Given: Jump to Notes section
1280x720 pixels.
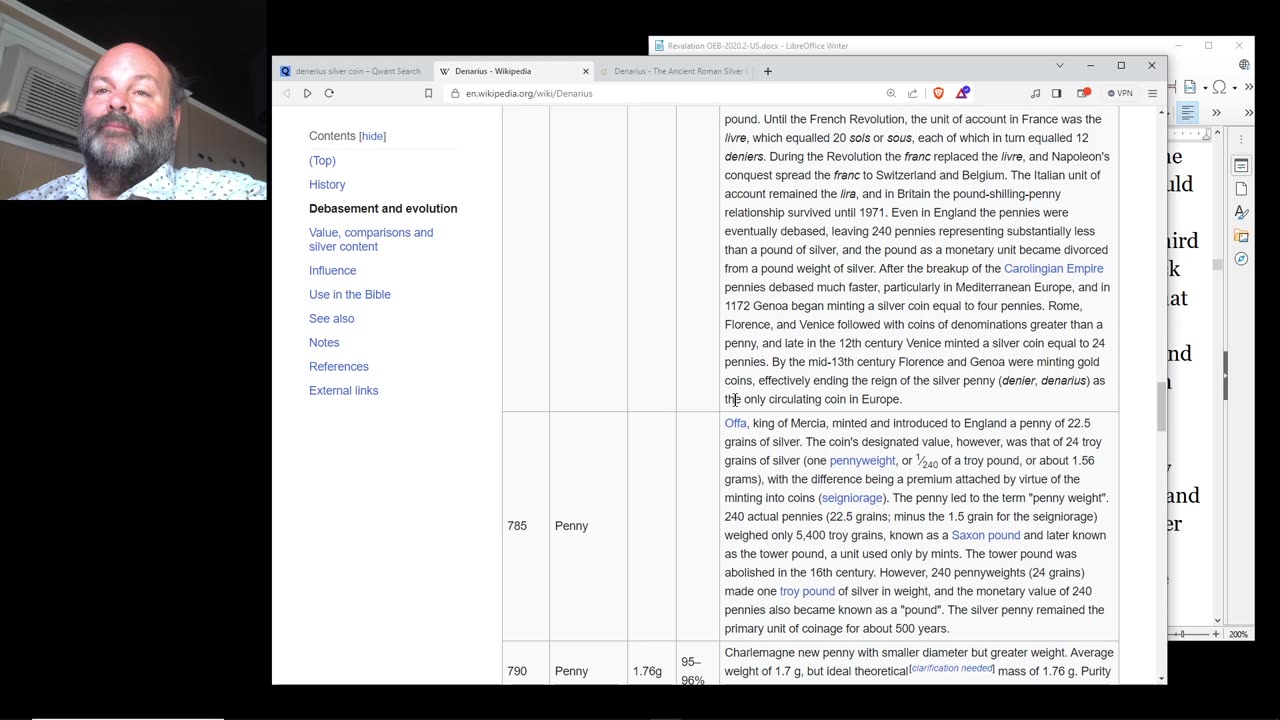Looking at the screenshot, I should (324, 342).
